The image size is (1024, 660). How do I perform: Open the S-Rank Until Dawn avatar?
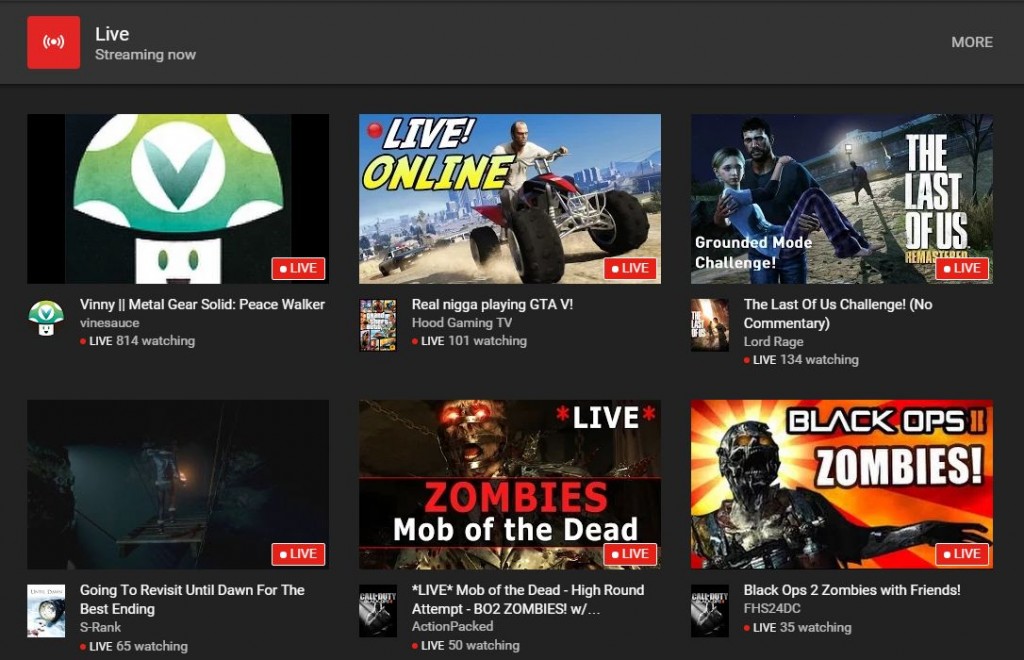pos(46,611)
